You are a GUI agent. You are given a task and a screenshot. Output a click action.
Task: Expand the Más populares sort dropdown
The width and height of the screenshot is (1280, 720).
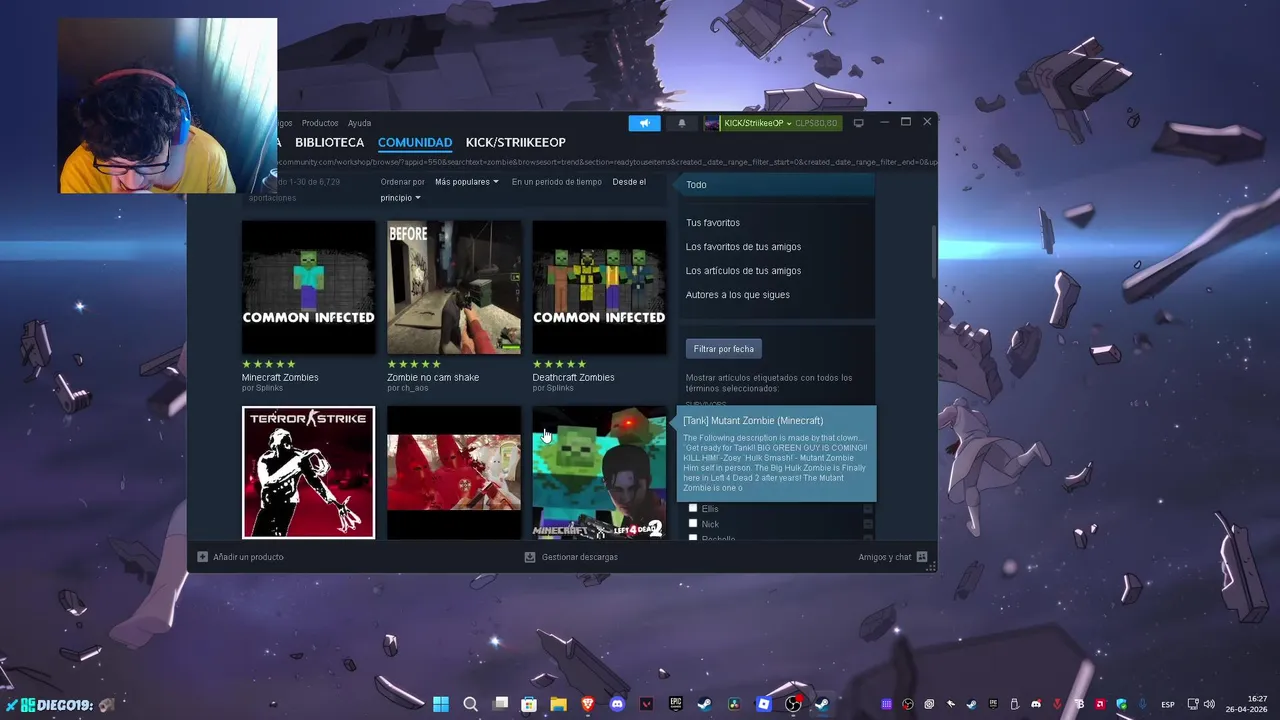click(x=466, y=182)
